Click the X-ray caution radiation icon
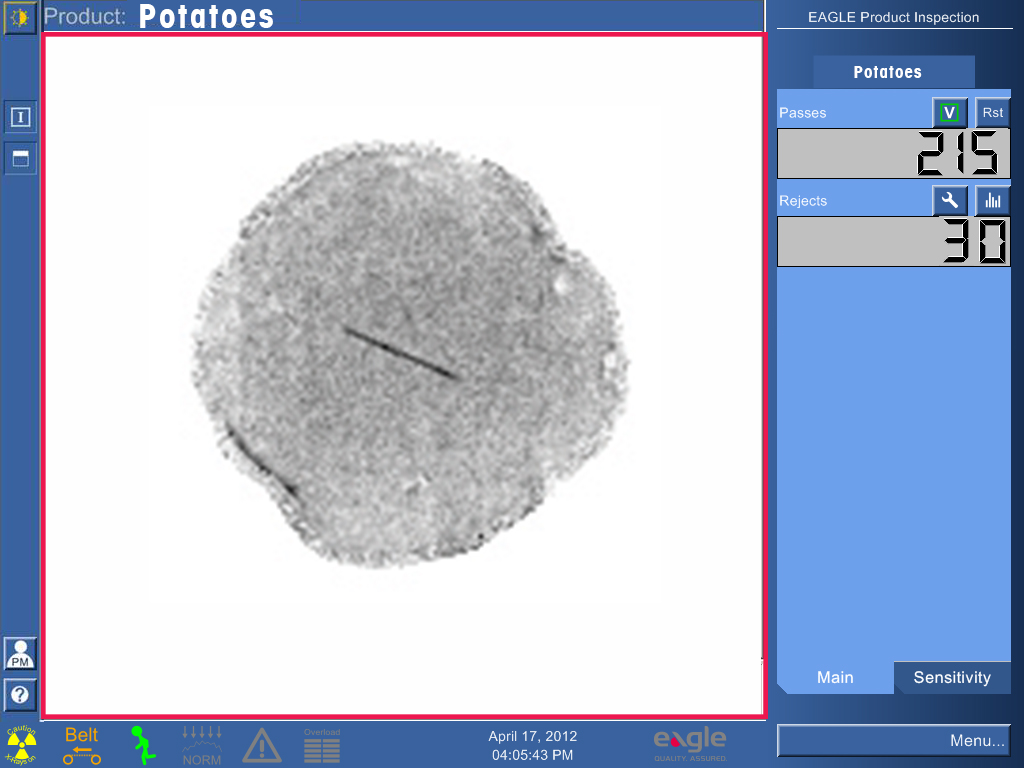The width and height of the screenshot is (1024, 768). coord(21,746)
